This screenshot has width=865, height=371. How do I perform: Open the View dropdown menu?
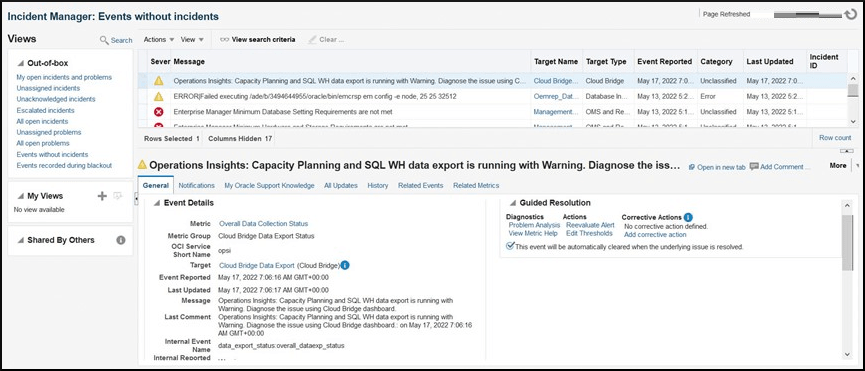click(193, 40)
